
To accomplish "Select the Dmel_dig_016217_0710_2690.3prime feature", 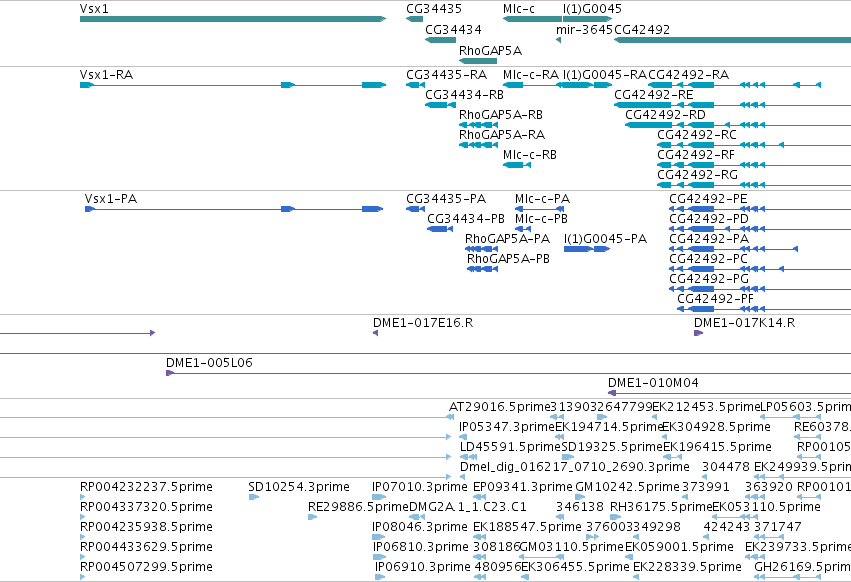I will (x=464, y=477).
